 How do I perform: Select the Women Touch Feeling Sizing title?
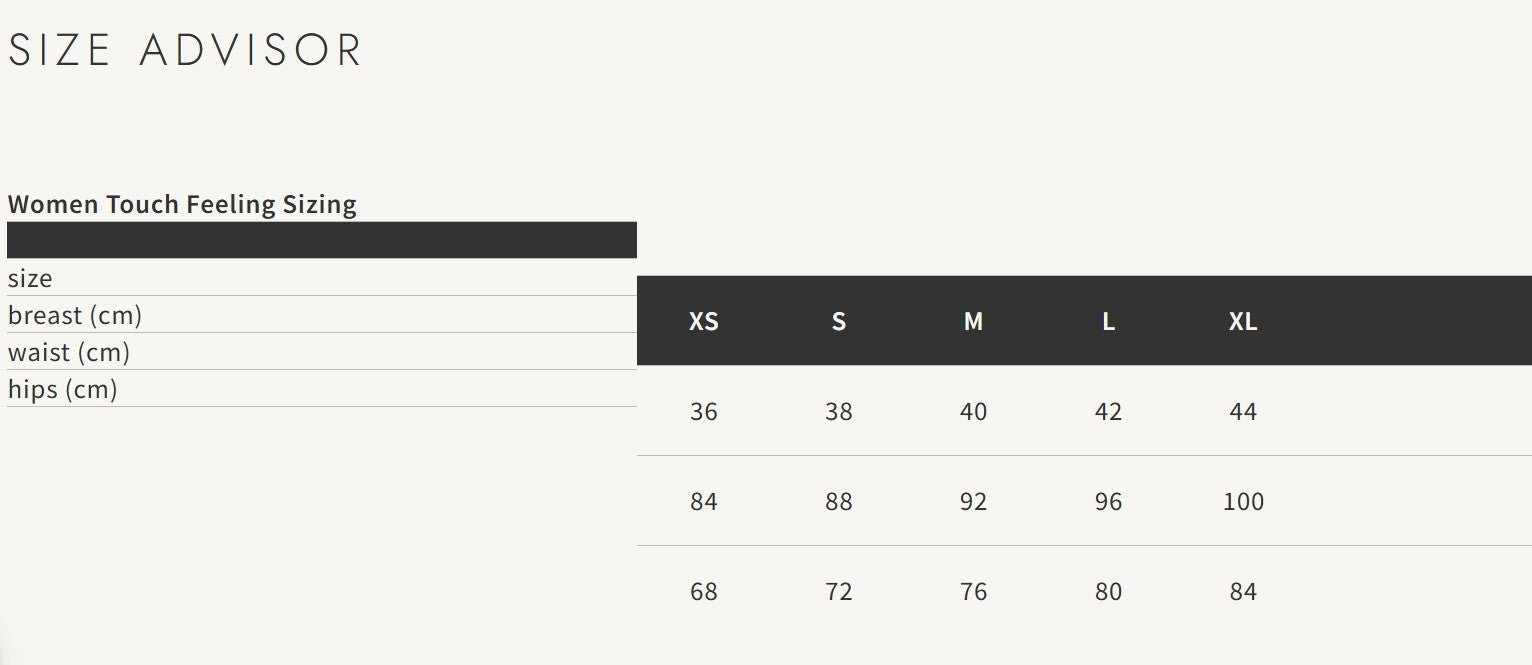182,204
